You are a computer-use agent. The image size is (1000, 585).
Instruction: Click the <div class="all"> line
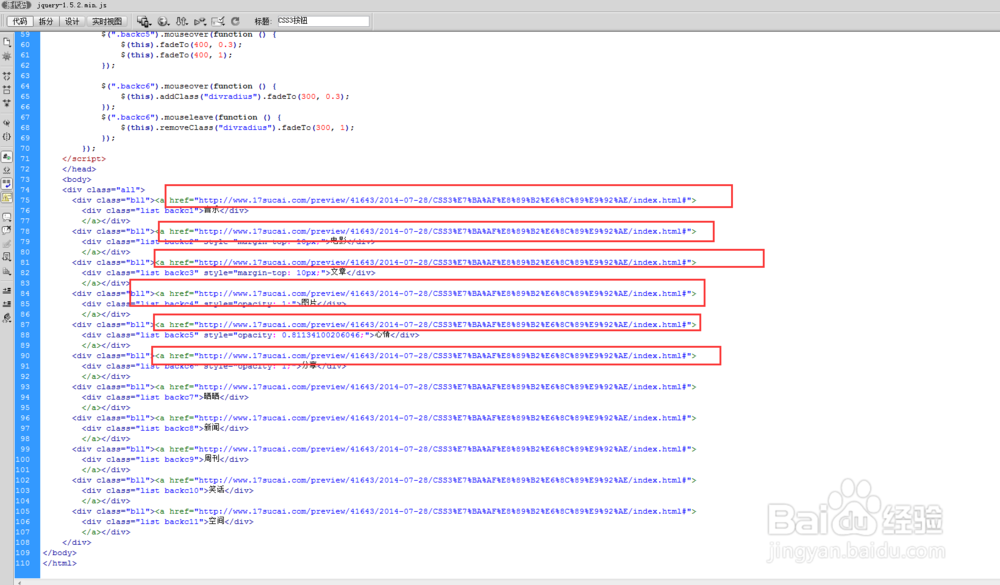point(103,189)
